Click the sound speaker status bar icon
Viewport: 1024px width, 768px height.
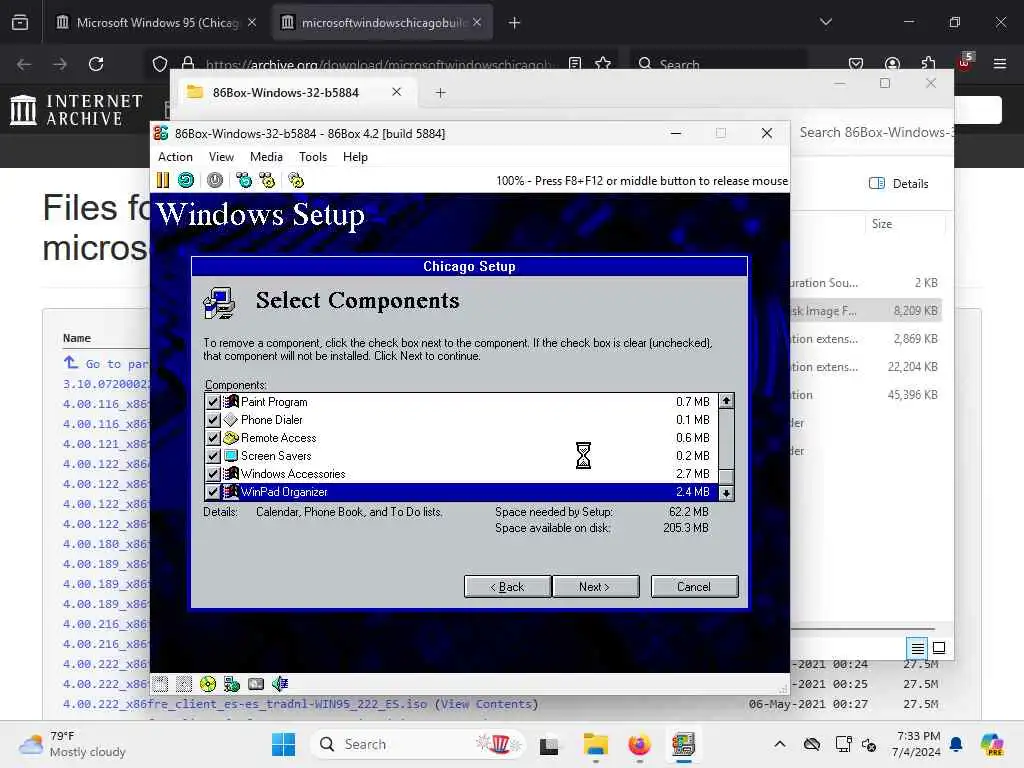[280, 684]
